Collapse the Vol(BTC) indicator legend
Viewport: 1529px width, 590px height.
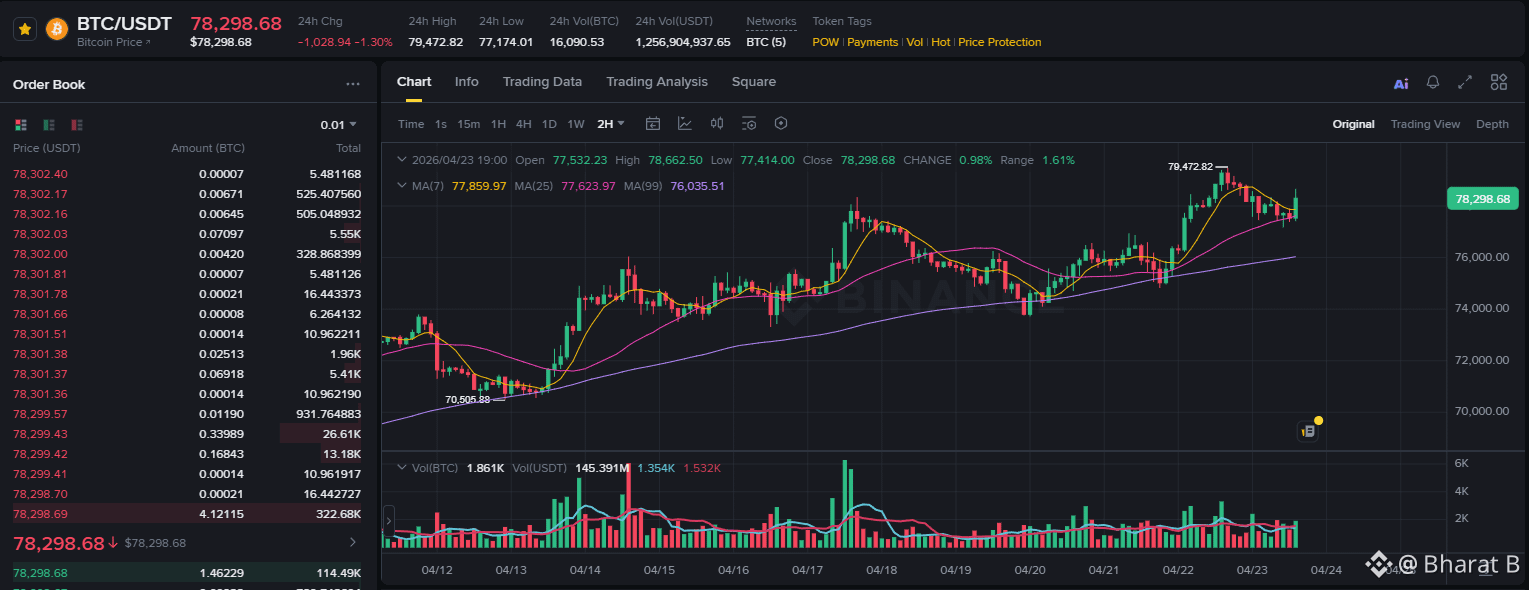pyautogui.click(x=402, y=468)
